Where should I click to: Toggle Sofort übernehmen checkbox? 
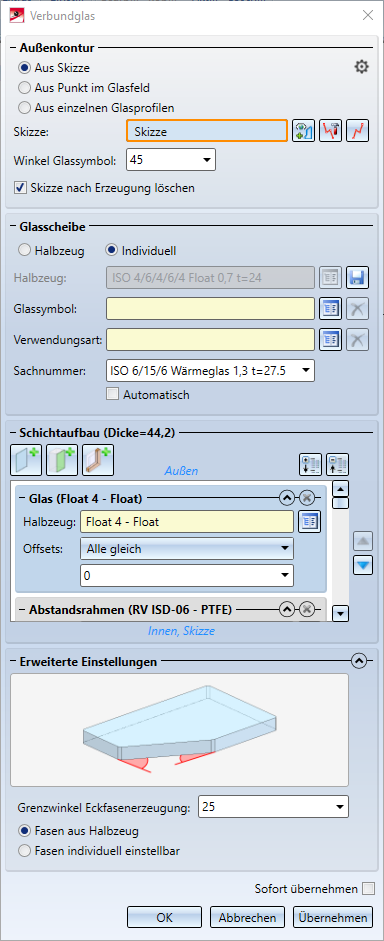[368, 889]
